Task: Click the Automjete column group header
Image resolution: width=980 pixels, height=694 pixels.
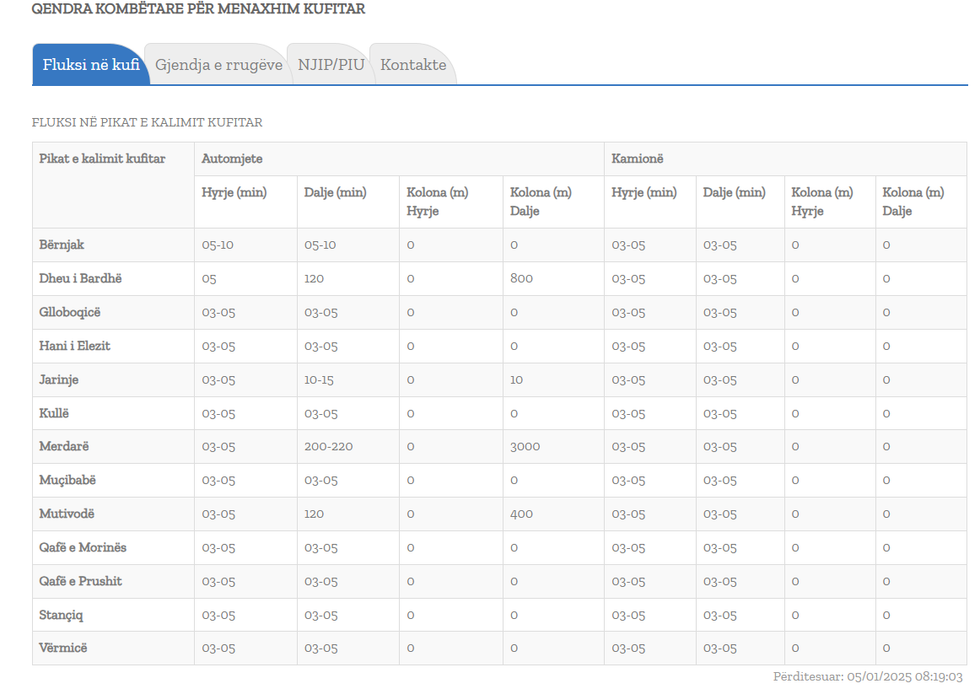Action: pyautogui.click(x=232, y=159)
